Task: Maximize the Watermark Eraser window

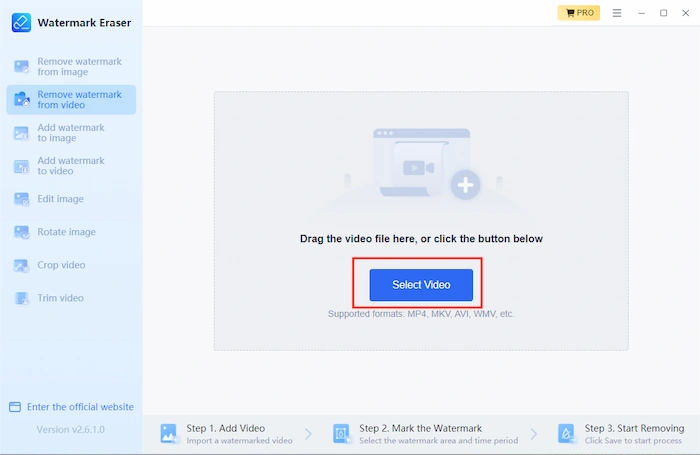Action: pos(664,13)
